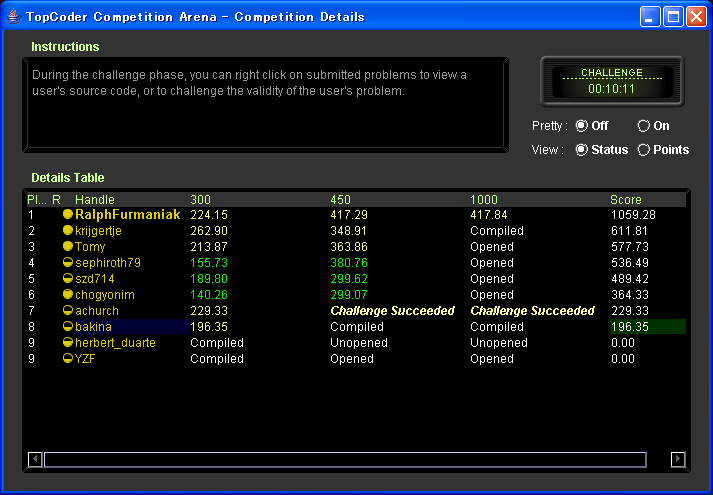Select handle Tomy
The height and width of the screenshot is (495, 713).
pos(90,247)
